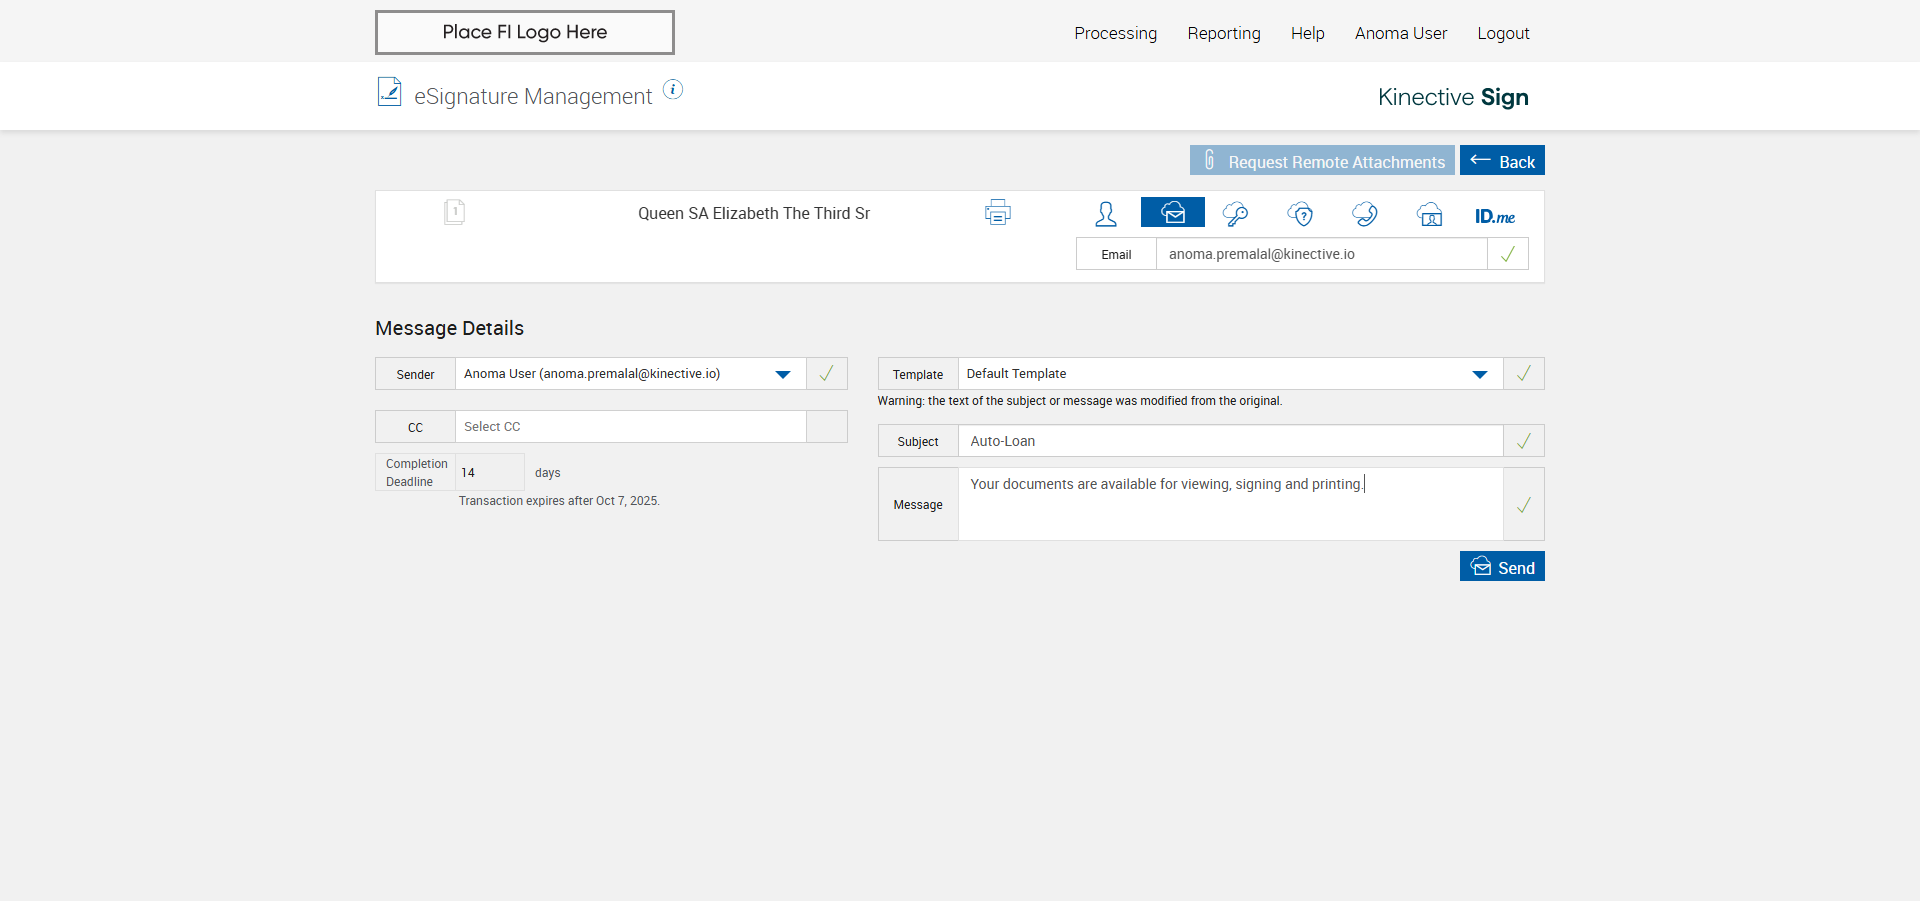The width and height of the screenshot is (1920, 901).
Task: Click the printer icon beside signer name
Action: pos(997,213)
